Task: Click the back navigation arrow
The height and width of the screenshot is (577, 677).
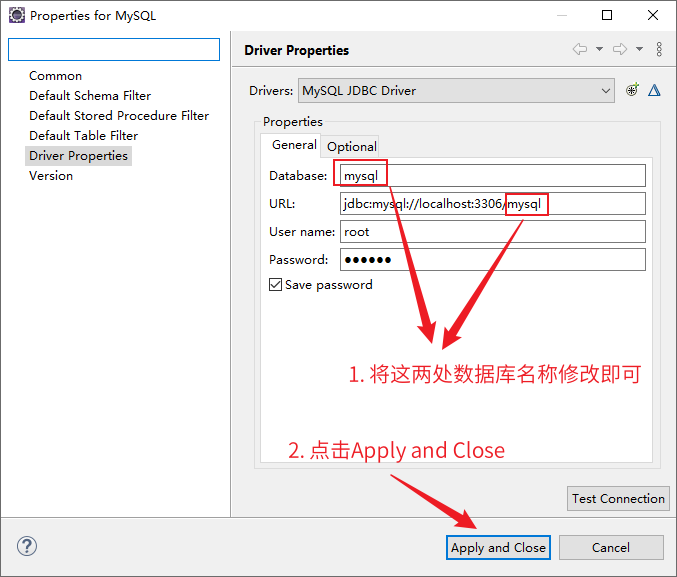Action: 580,49
